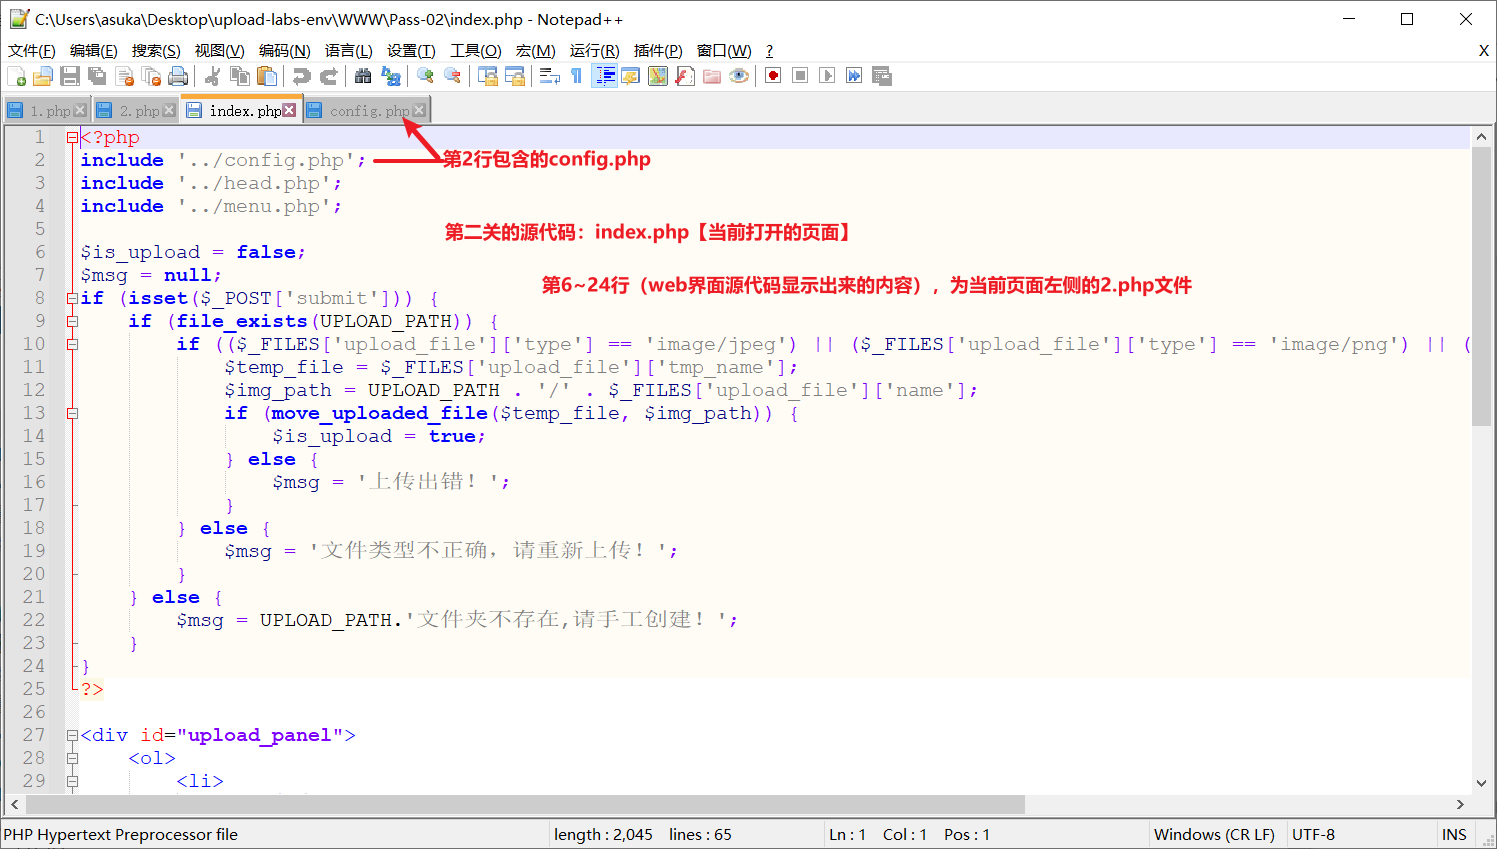Click the vertical scrollbar down arrow

[1481, 783]
